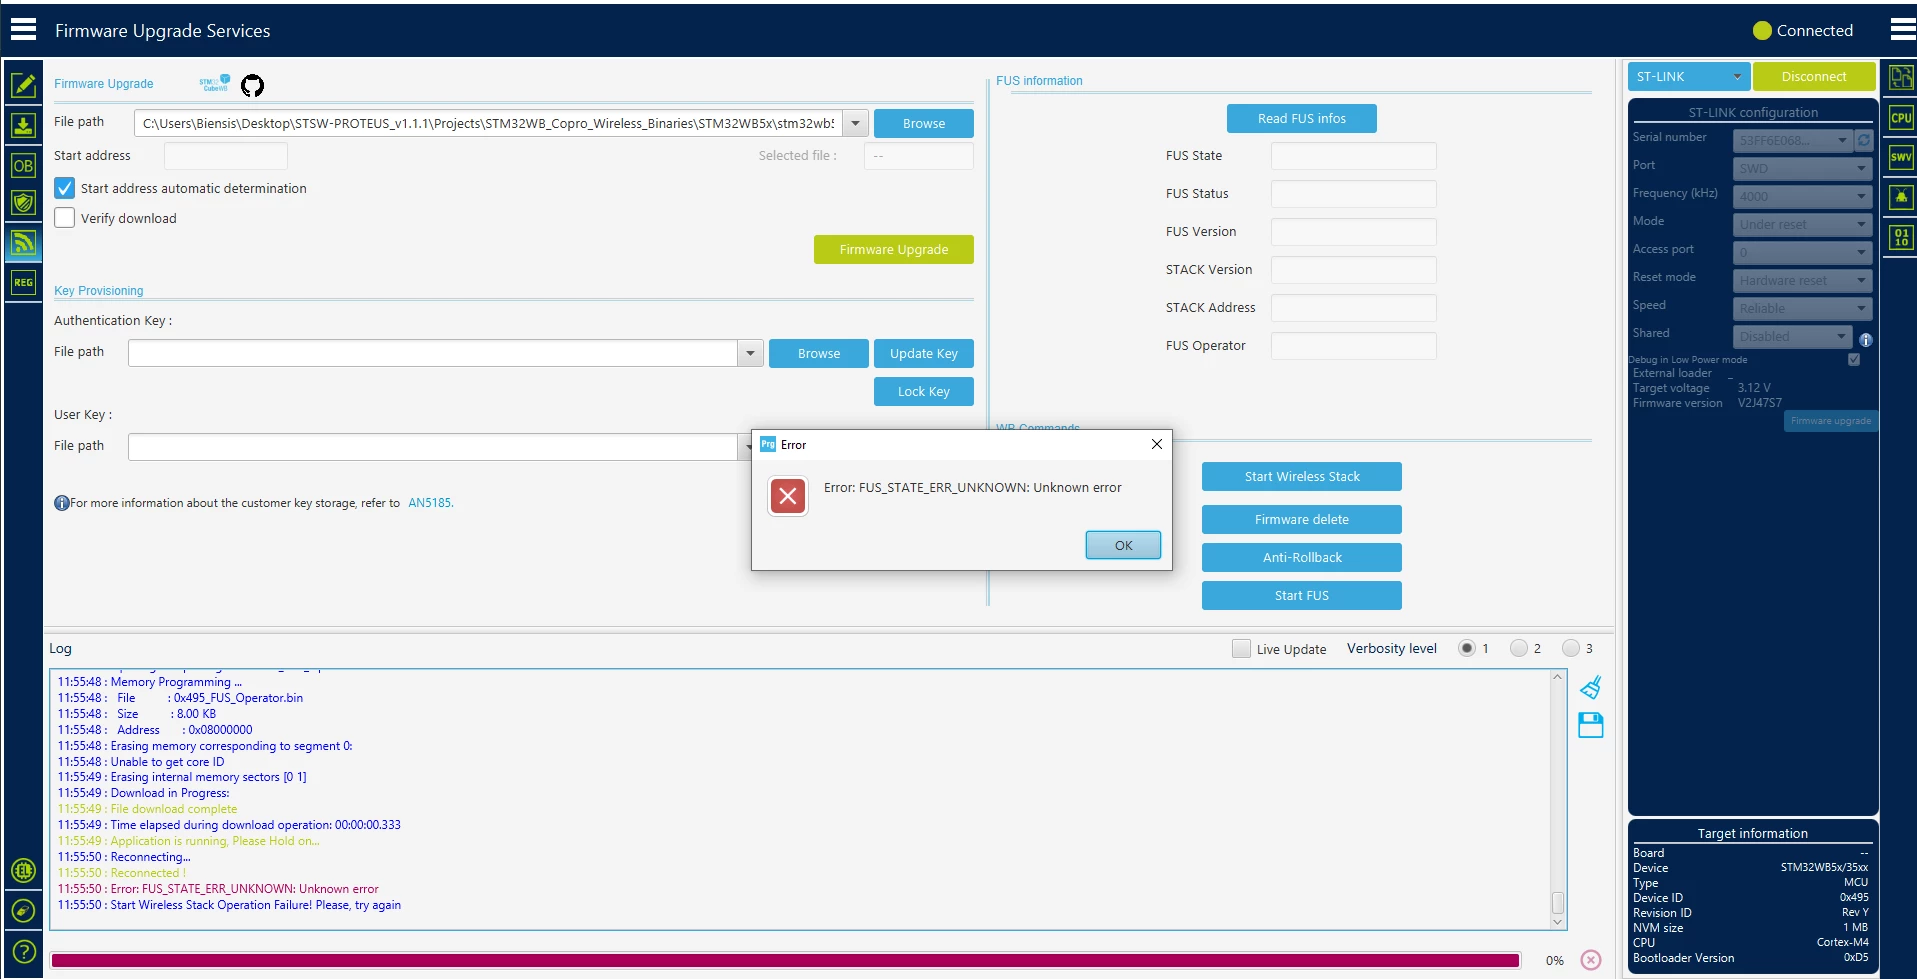Click the STACK Address field
This screenshot has width=1917, height=979.
click(1353, 308)
